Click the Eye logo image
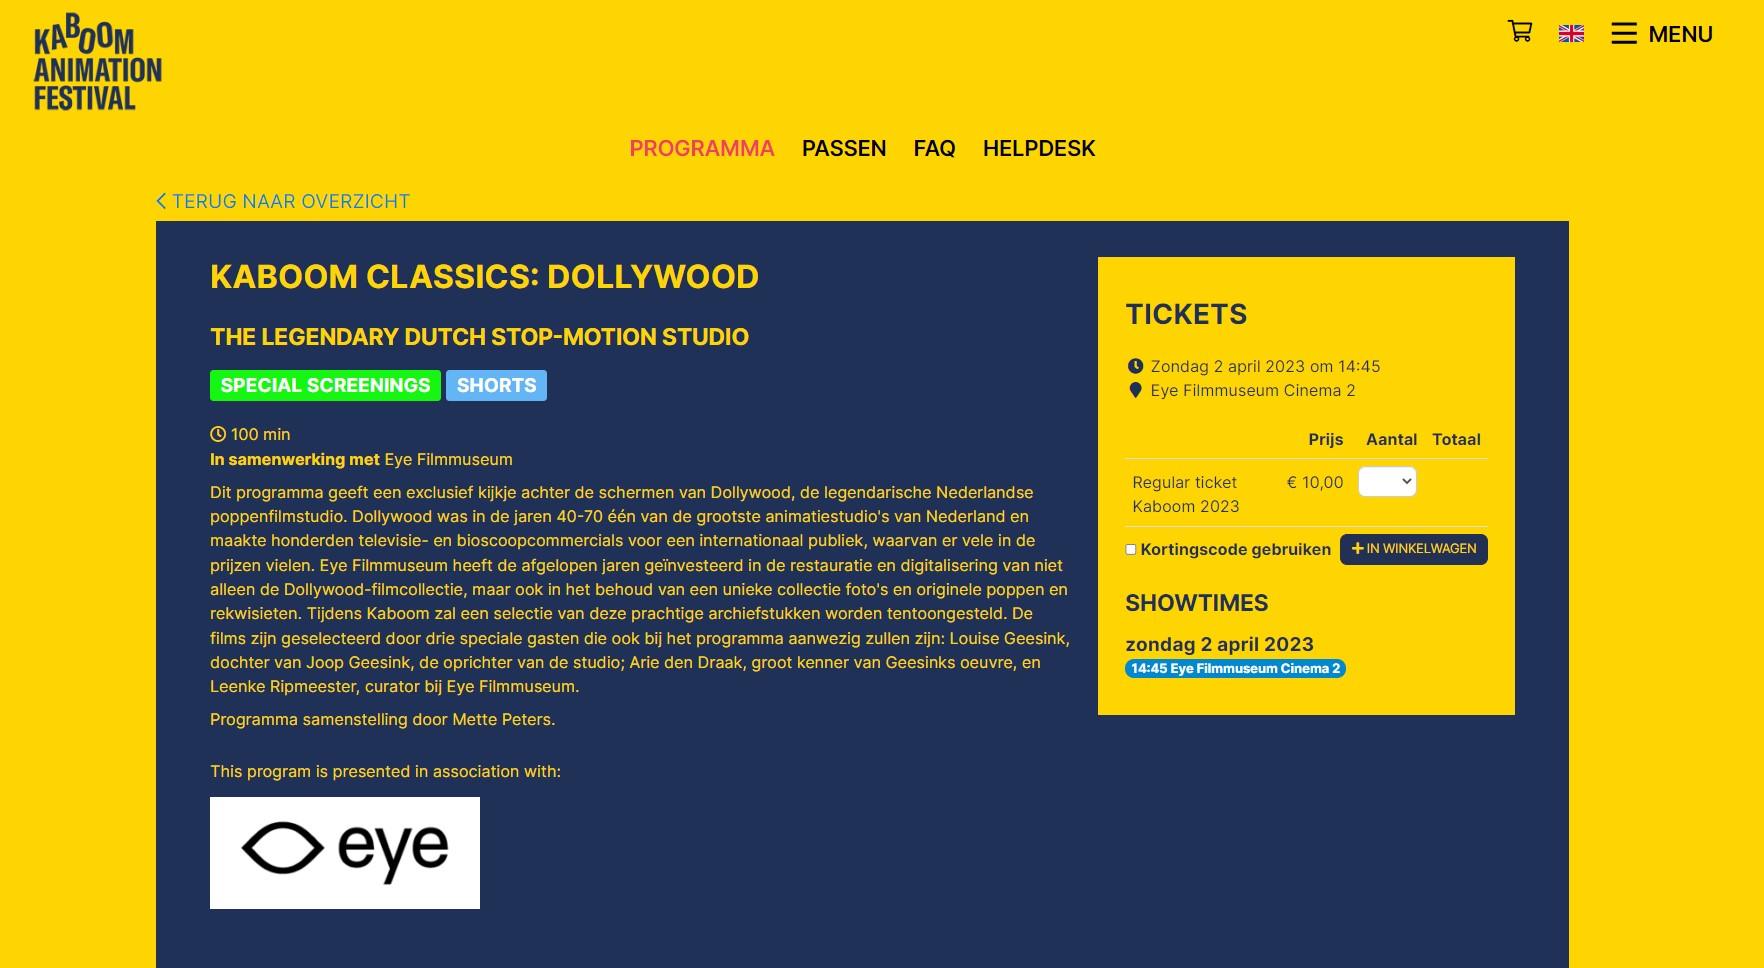Viewport: 1764px width, 968px height. coord(345,853)
